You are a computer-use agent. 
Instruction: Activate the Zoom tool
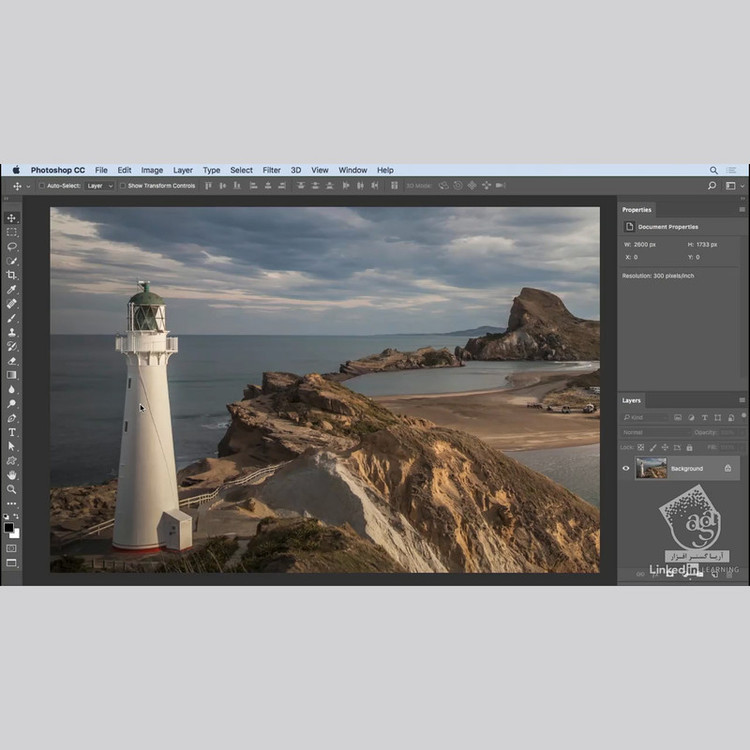(x=12, y=489)
